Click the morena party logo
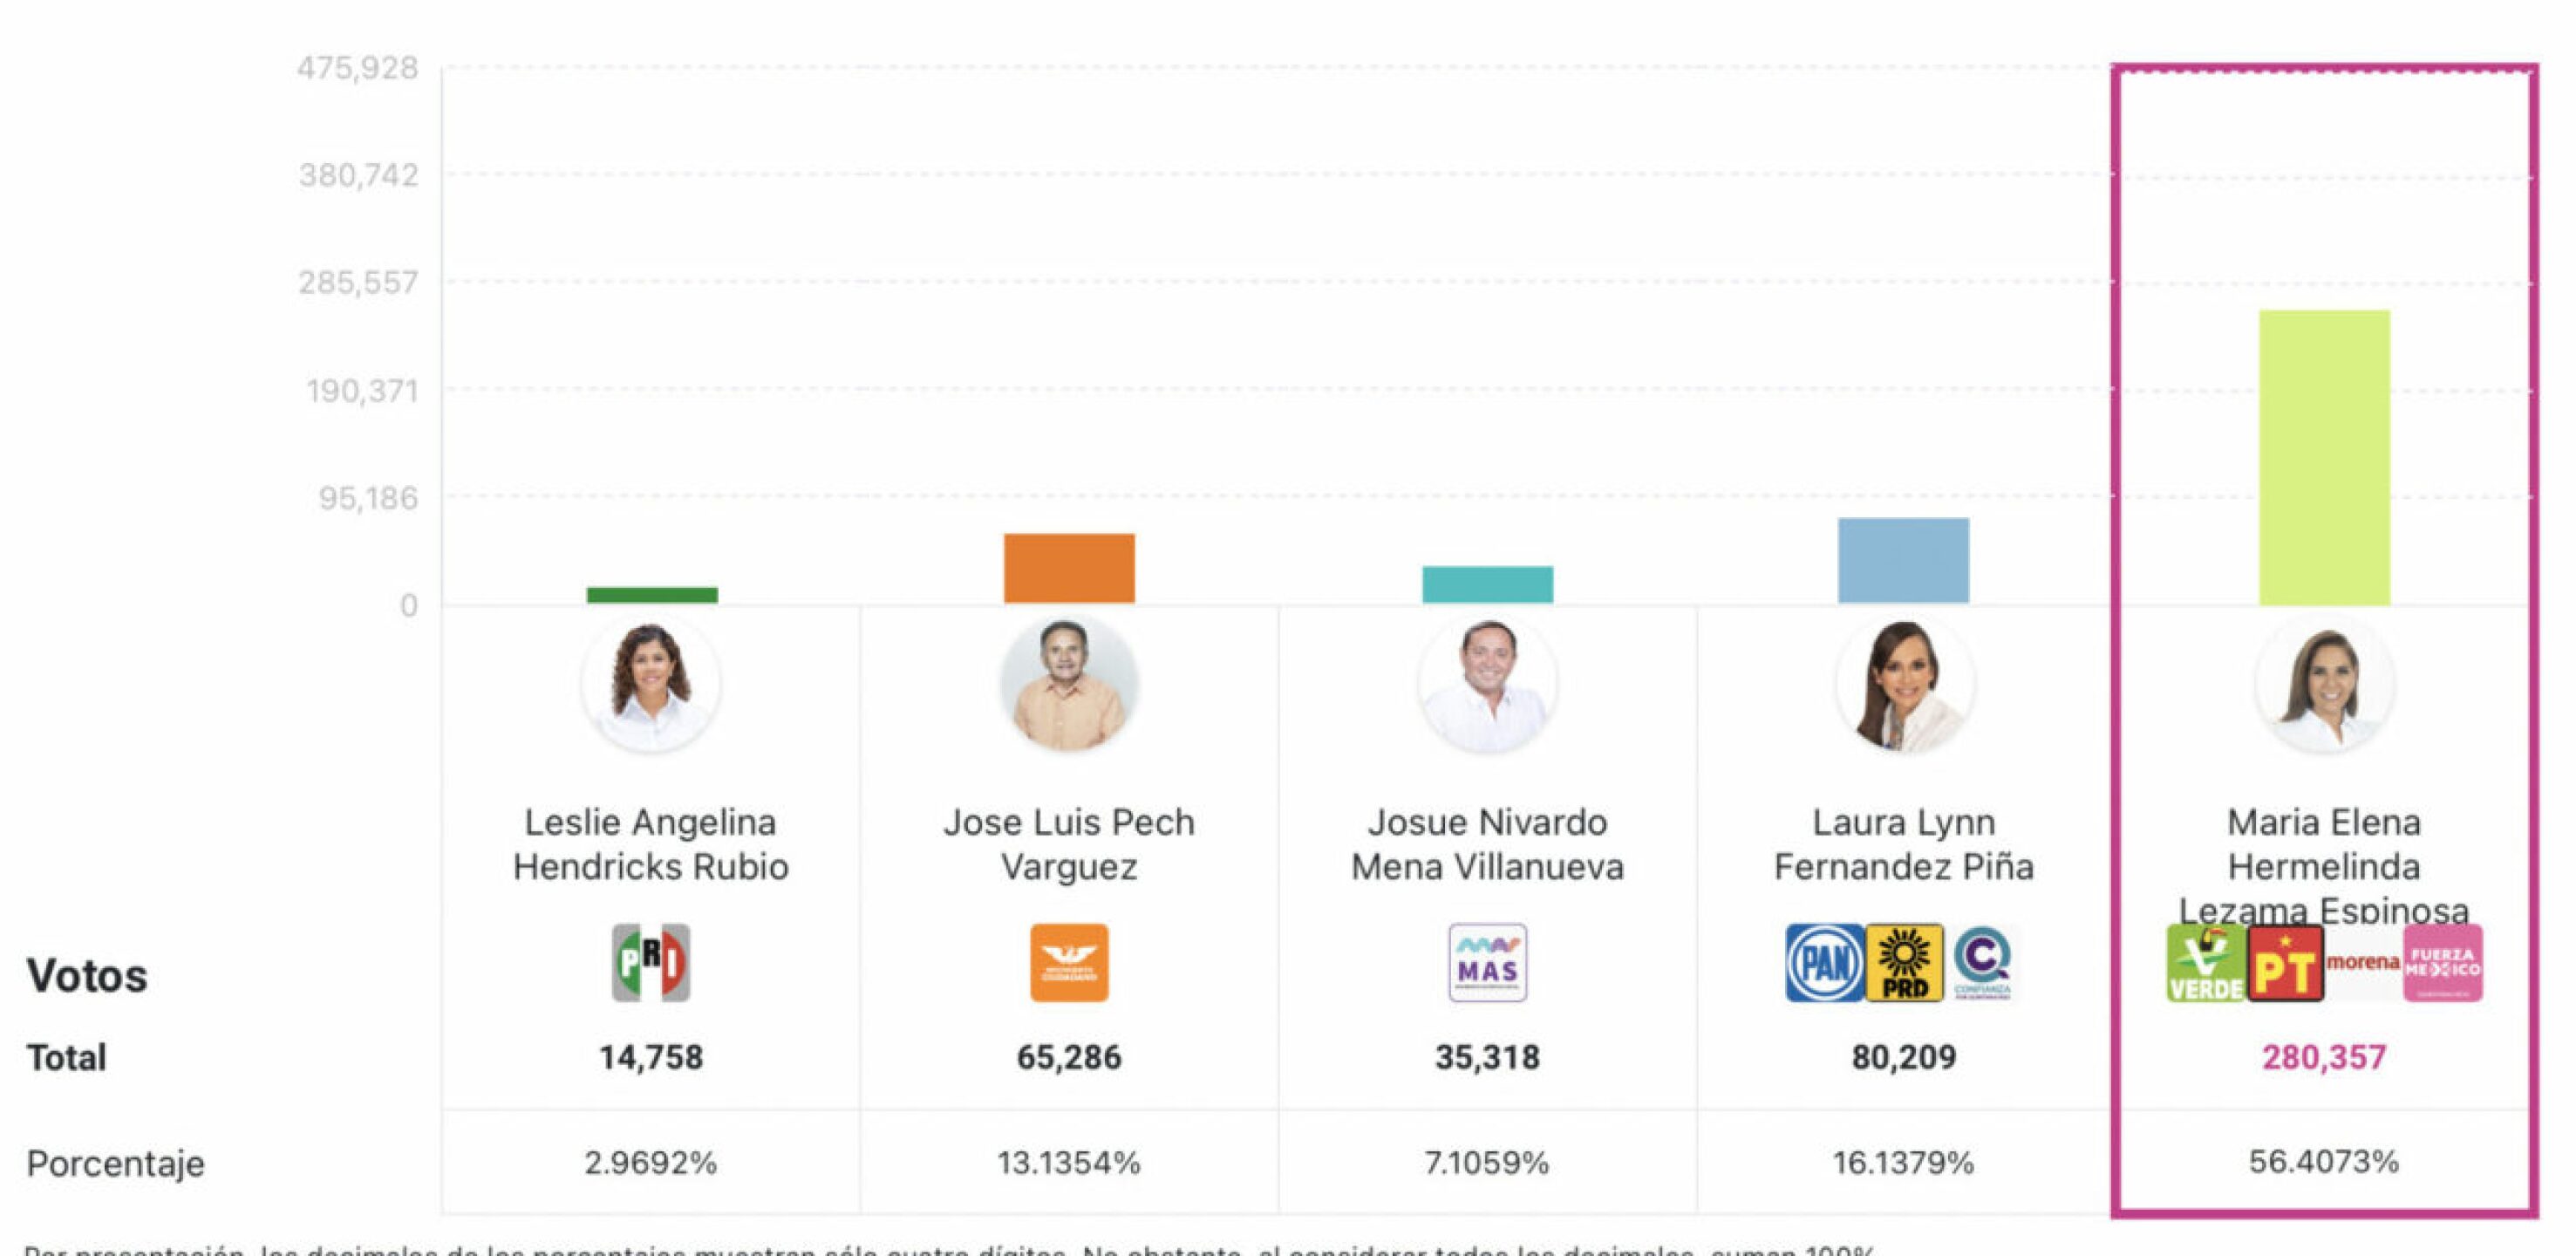This screenshot has width=2576, height=1256. click(x=2363, y=962)
